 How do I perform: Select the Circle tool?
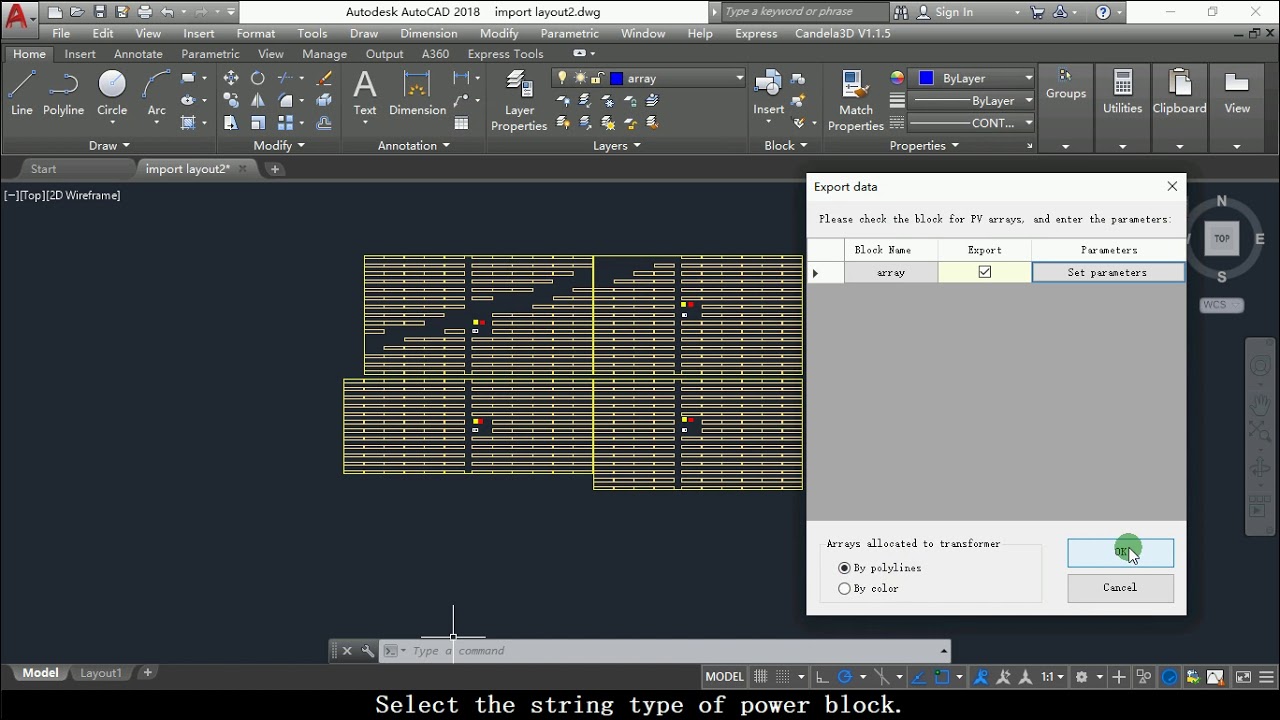pyautogui.click(x=112, y=93)
